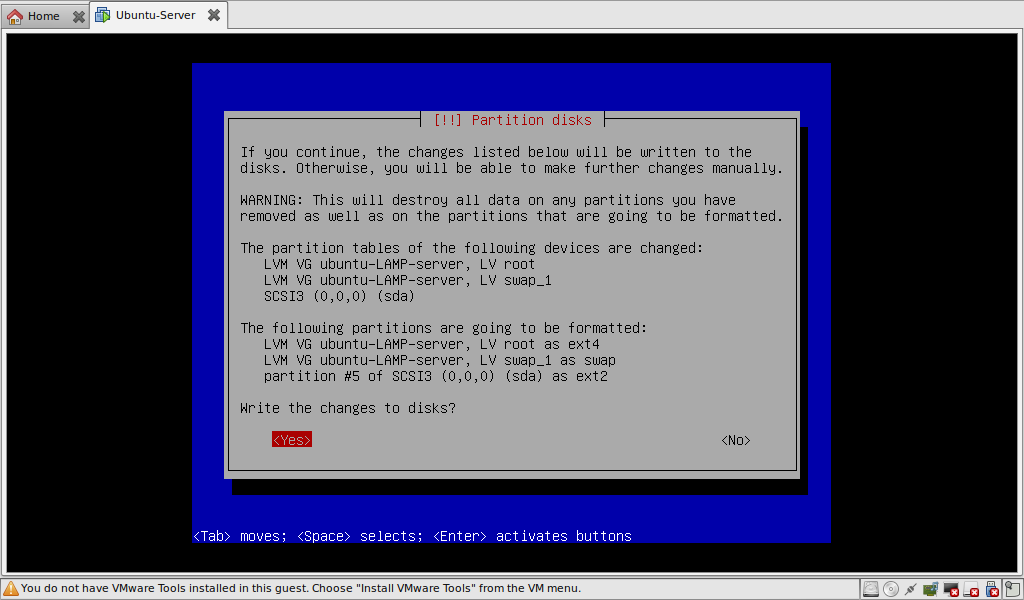The width and height of the screenshot is (1024, 600).
Task: Close the Home tab
Action: [x=78, y=16]
